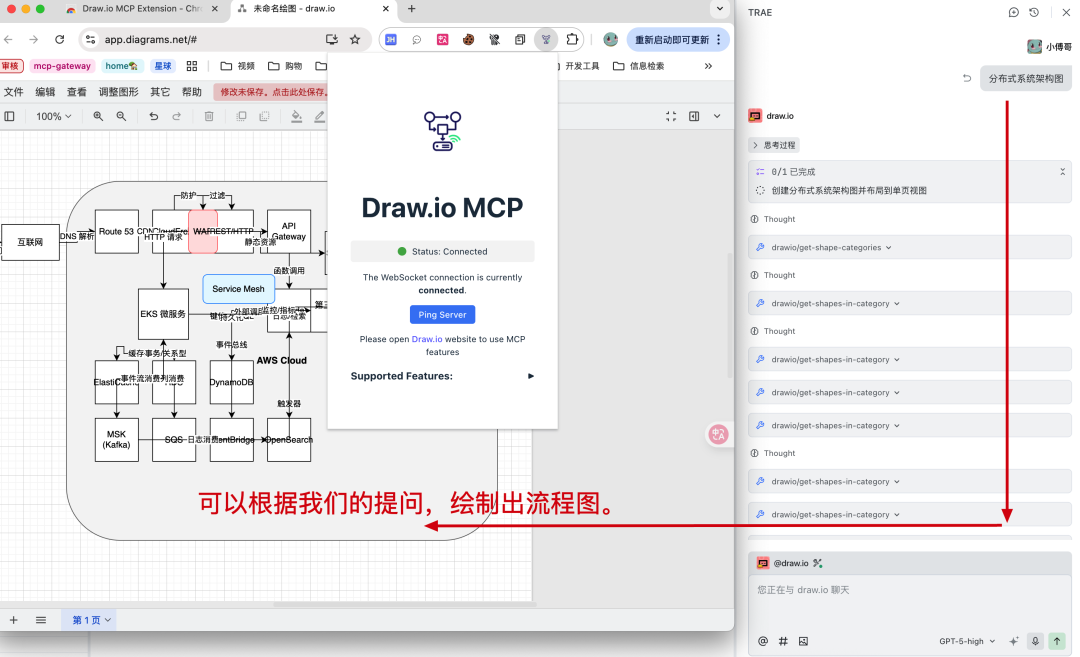
Task: Click the delete icon in the drawio toolbar
Action: coord(207,116)
